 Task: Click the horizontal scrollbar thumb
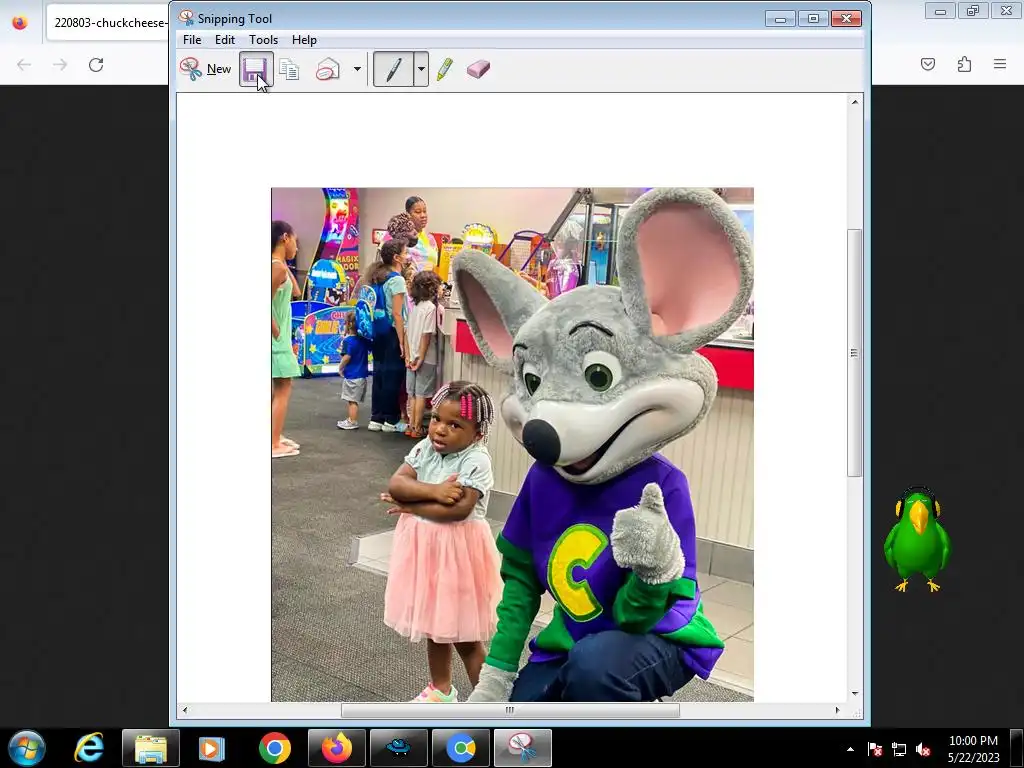510,710
